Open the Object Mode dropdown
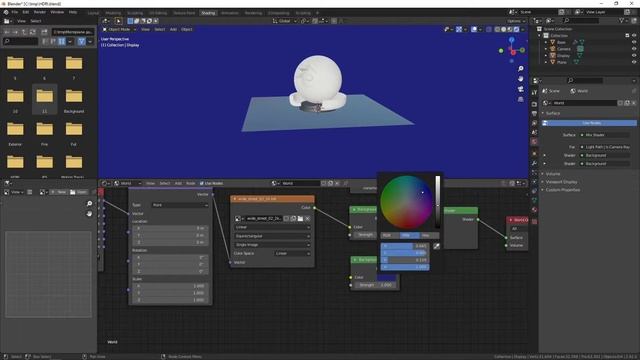The height and width of the screenshot is (360, 640). (x=119, y=29)
